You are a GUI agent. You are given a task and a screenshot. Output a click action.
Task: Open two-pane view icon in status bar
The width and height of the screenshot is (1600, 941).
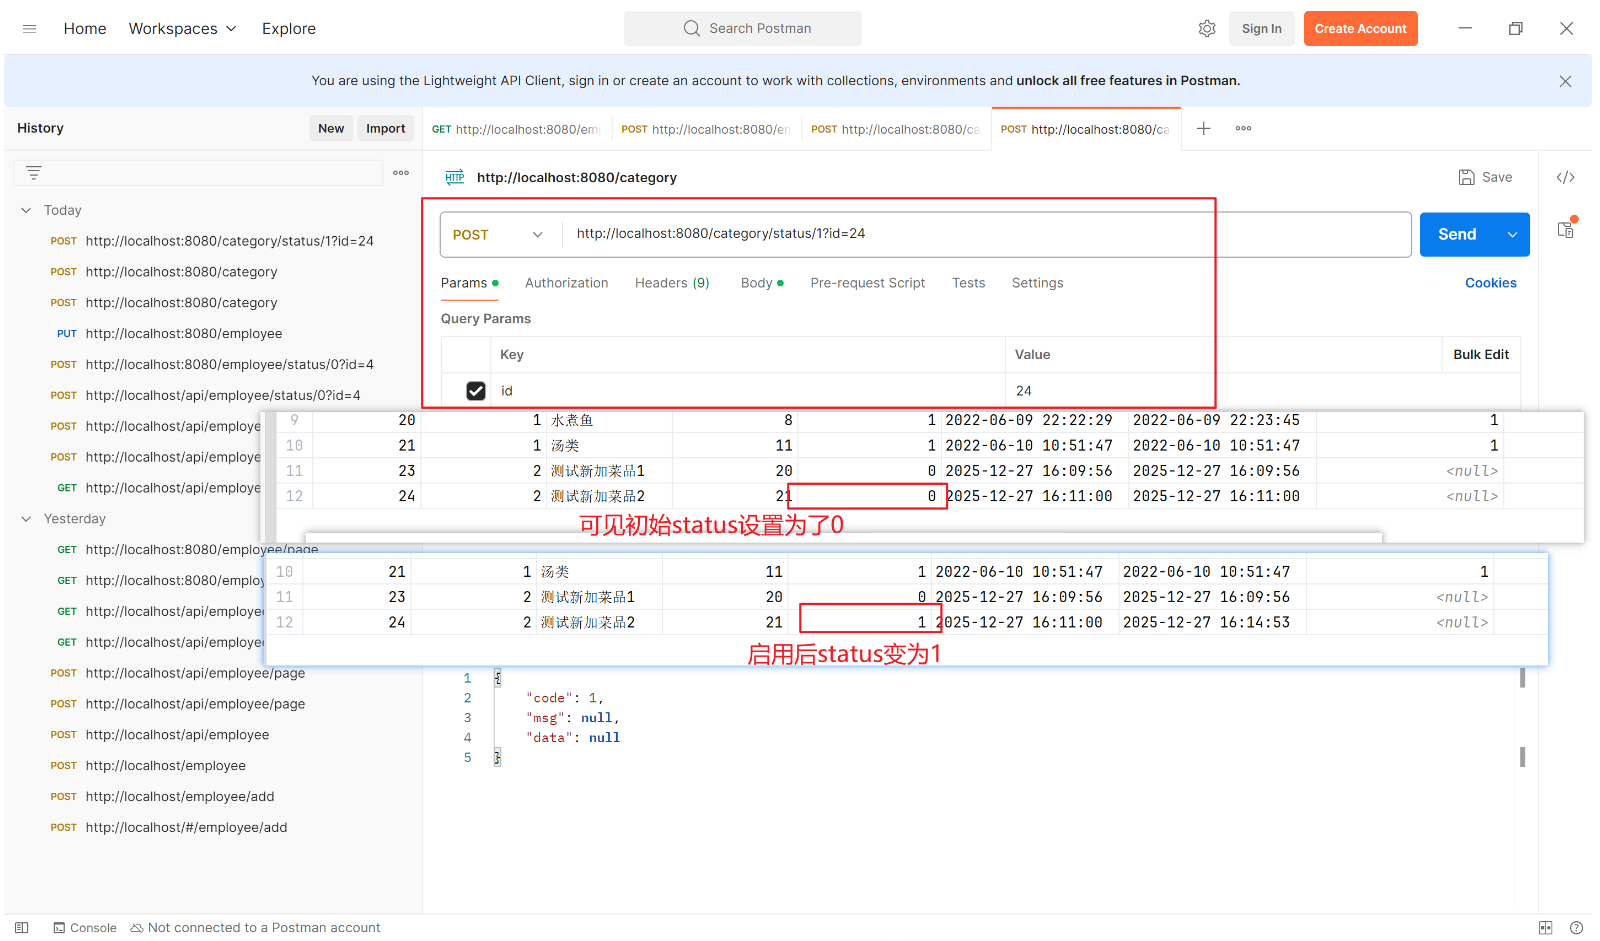pyautogui.click(x=1545, y=928)
